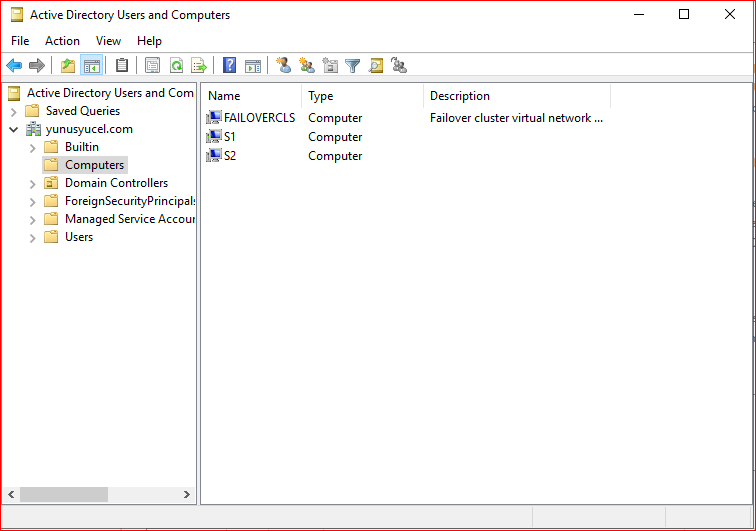Select the Builtin tree item
This screenshot has width=756, height=531.
pos(82,147)
